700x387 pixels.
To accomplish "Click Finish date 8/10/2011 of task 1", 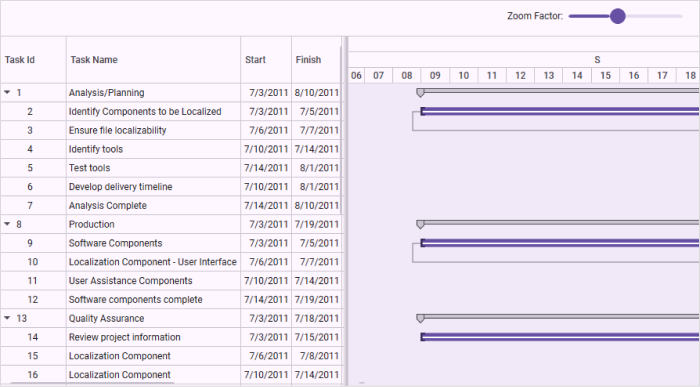I will click(317, 92).
